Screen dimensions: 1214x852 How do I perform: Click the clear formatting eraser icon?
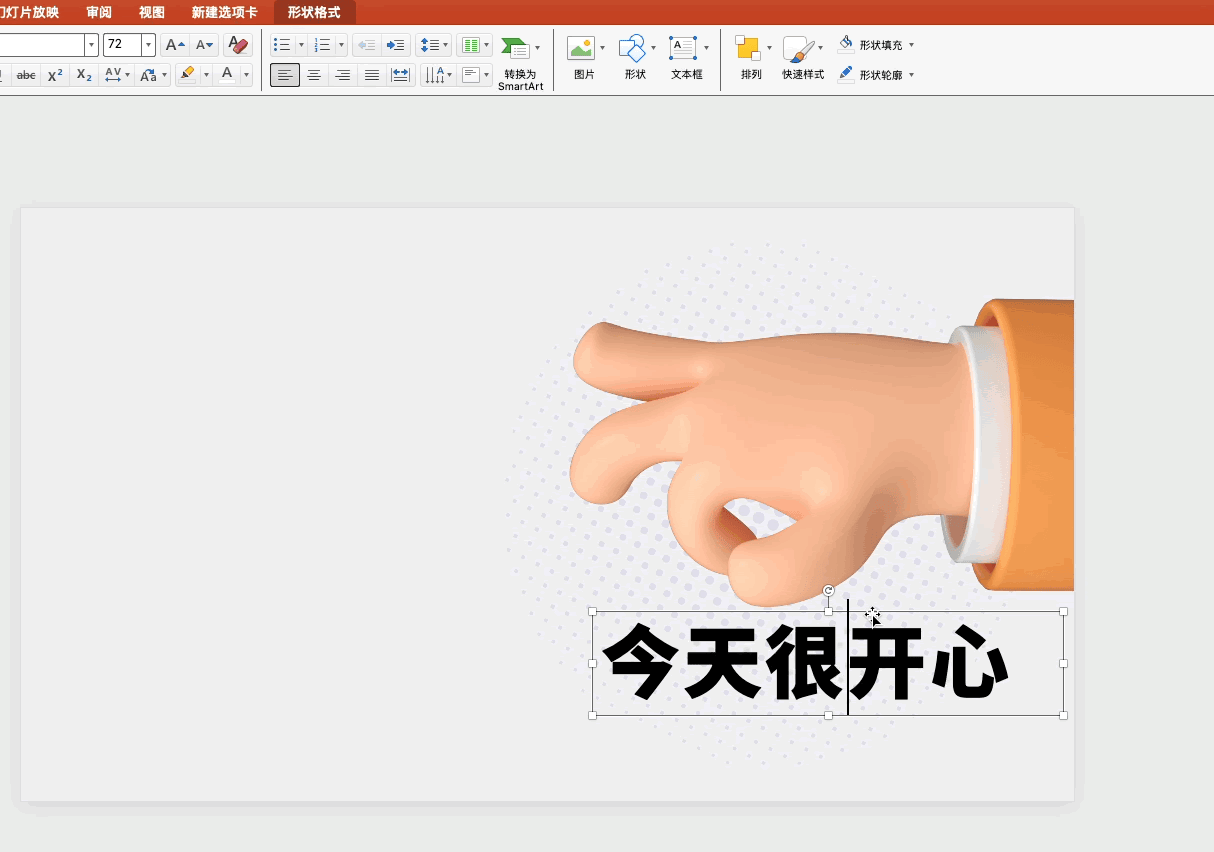(238, 45)
